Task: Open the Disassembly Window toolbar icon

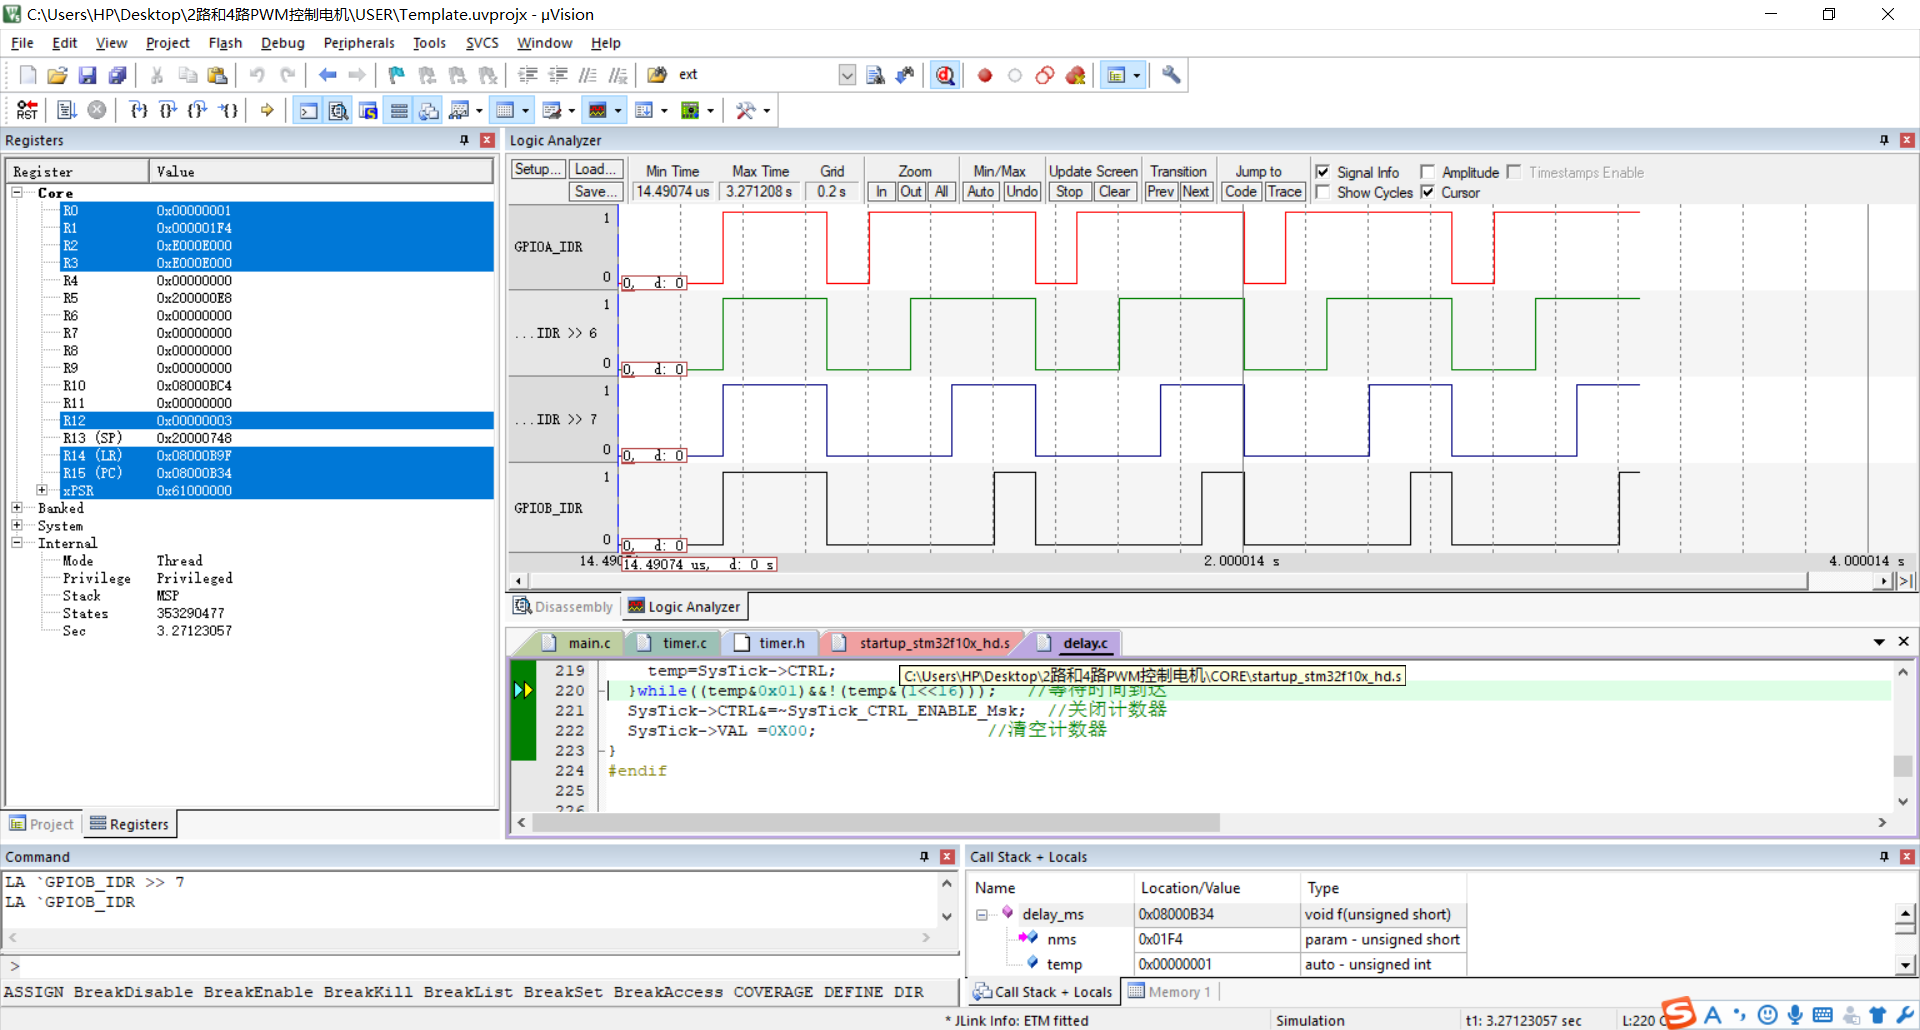Action: point(338,110)
